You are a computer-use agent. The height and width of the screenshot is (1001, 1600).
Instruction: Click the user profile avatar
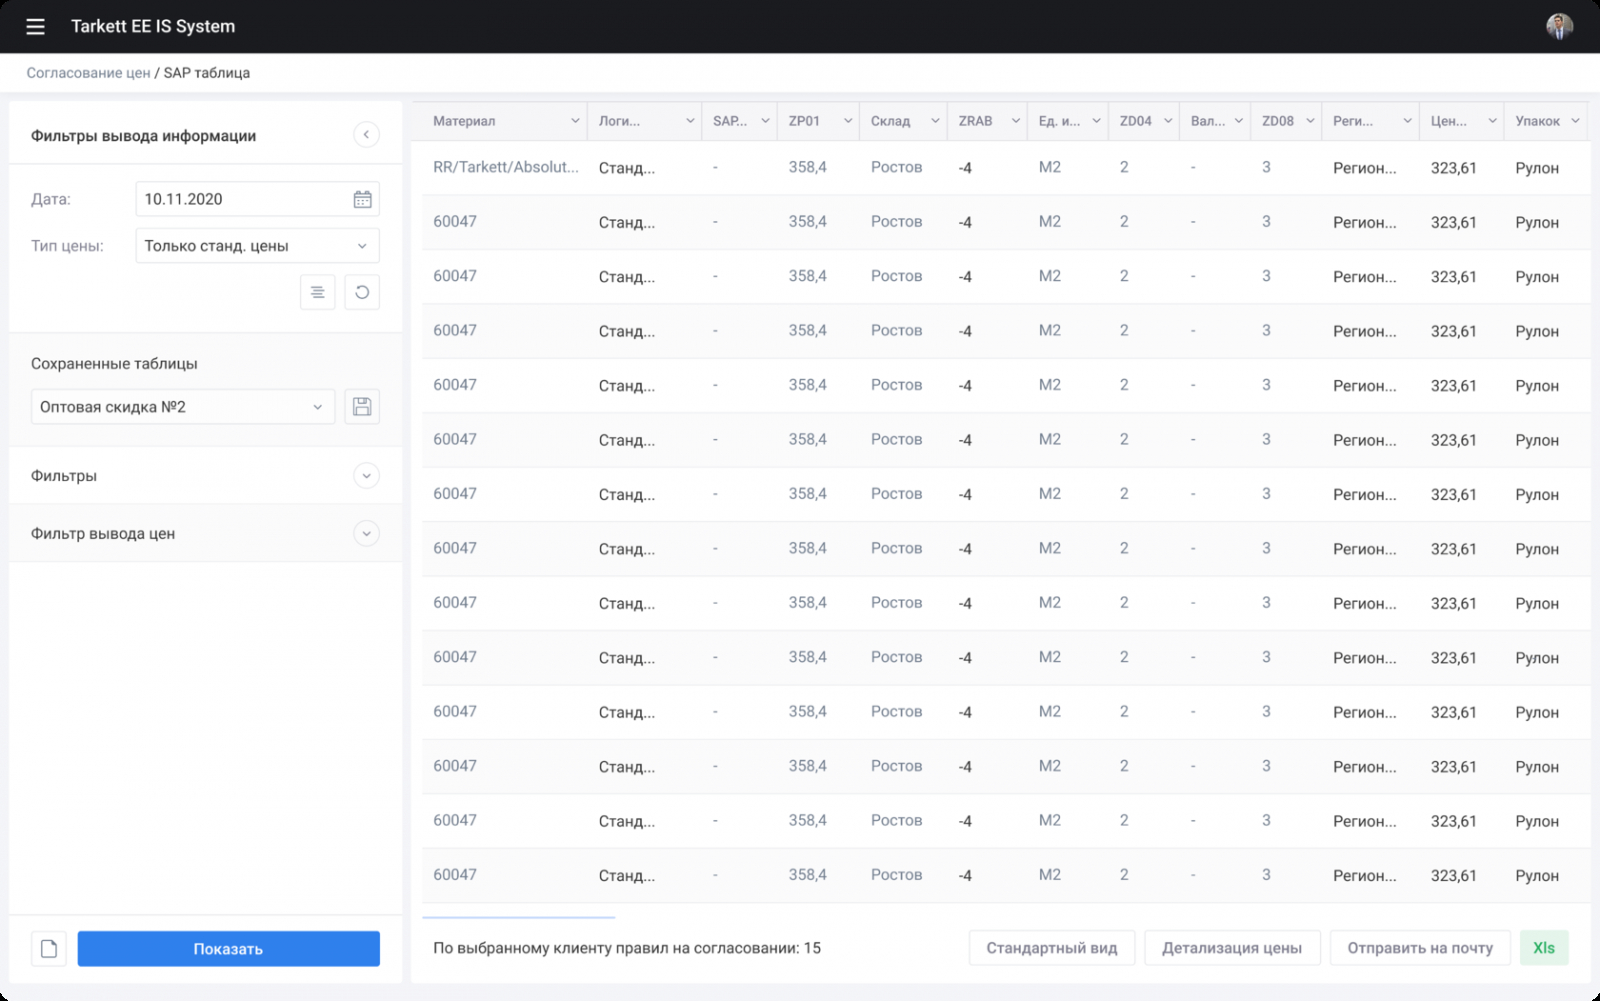[1558, 27]
